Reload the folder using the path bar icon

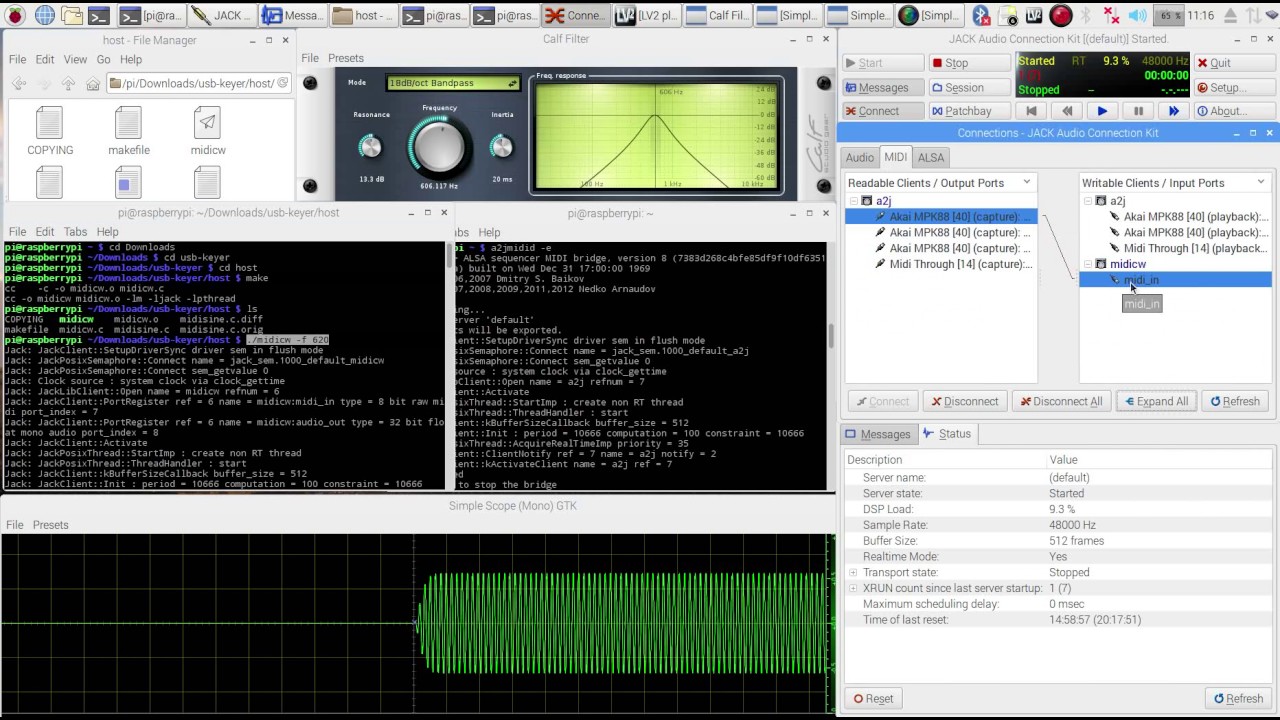pos(282,83)
